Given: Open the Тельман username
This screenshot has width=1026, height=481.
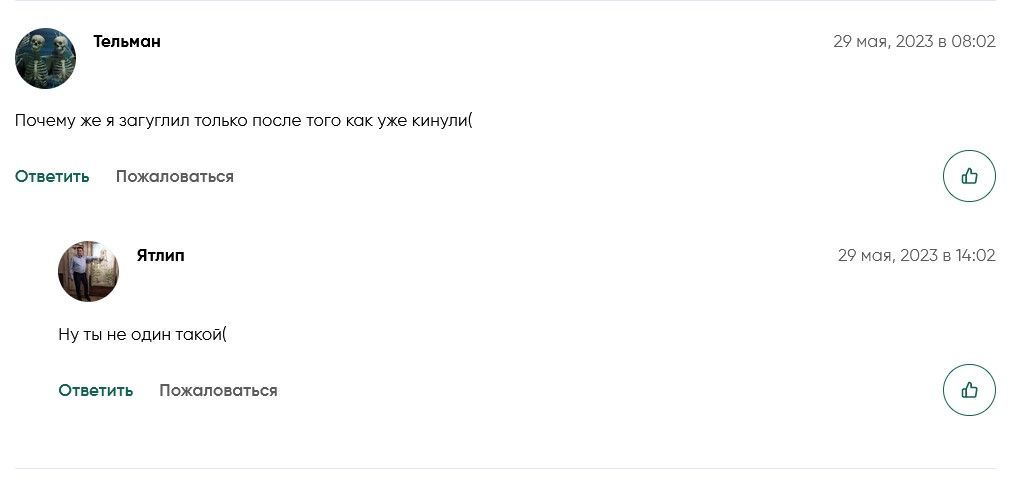Looking at the screenshot, I should 127,41.
